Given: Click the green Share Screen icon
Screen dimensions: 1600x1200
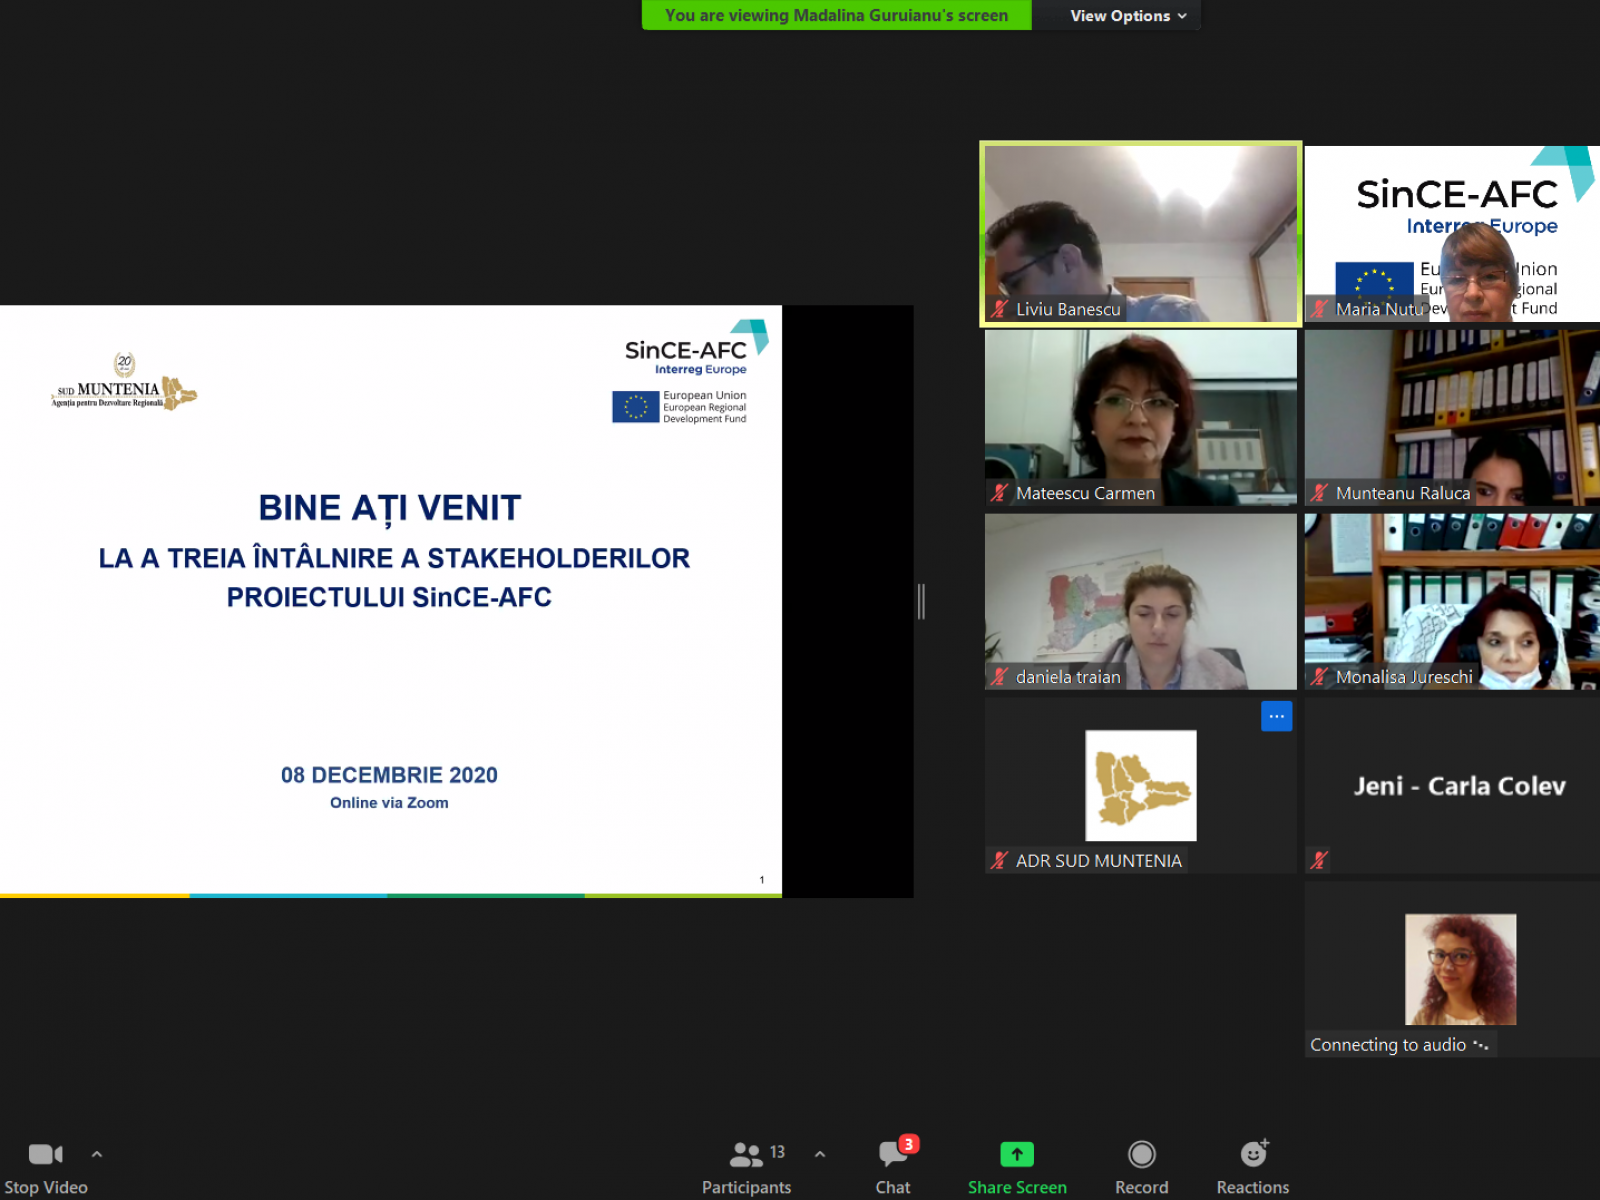Looking at the screenshot, I should pyautogui.click(x=1016, y=1154).
